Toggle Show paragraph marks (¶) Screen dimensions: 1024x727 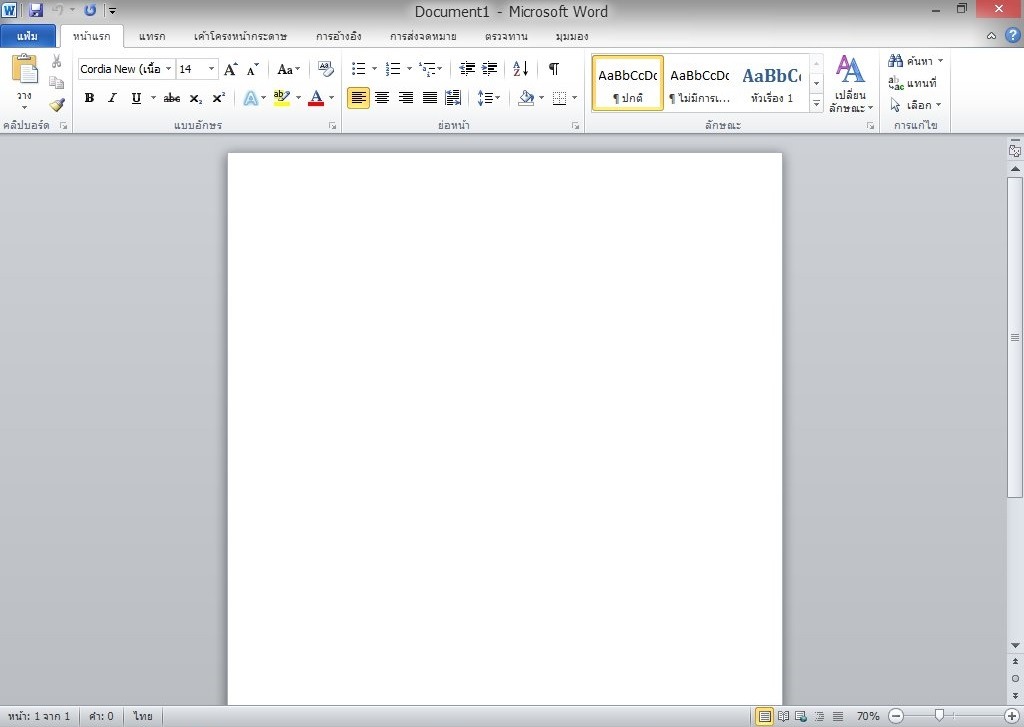click(x=554, y=69)
